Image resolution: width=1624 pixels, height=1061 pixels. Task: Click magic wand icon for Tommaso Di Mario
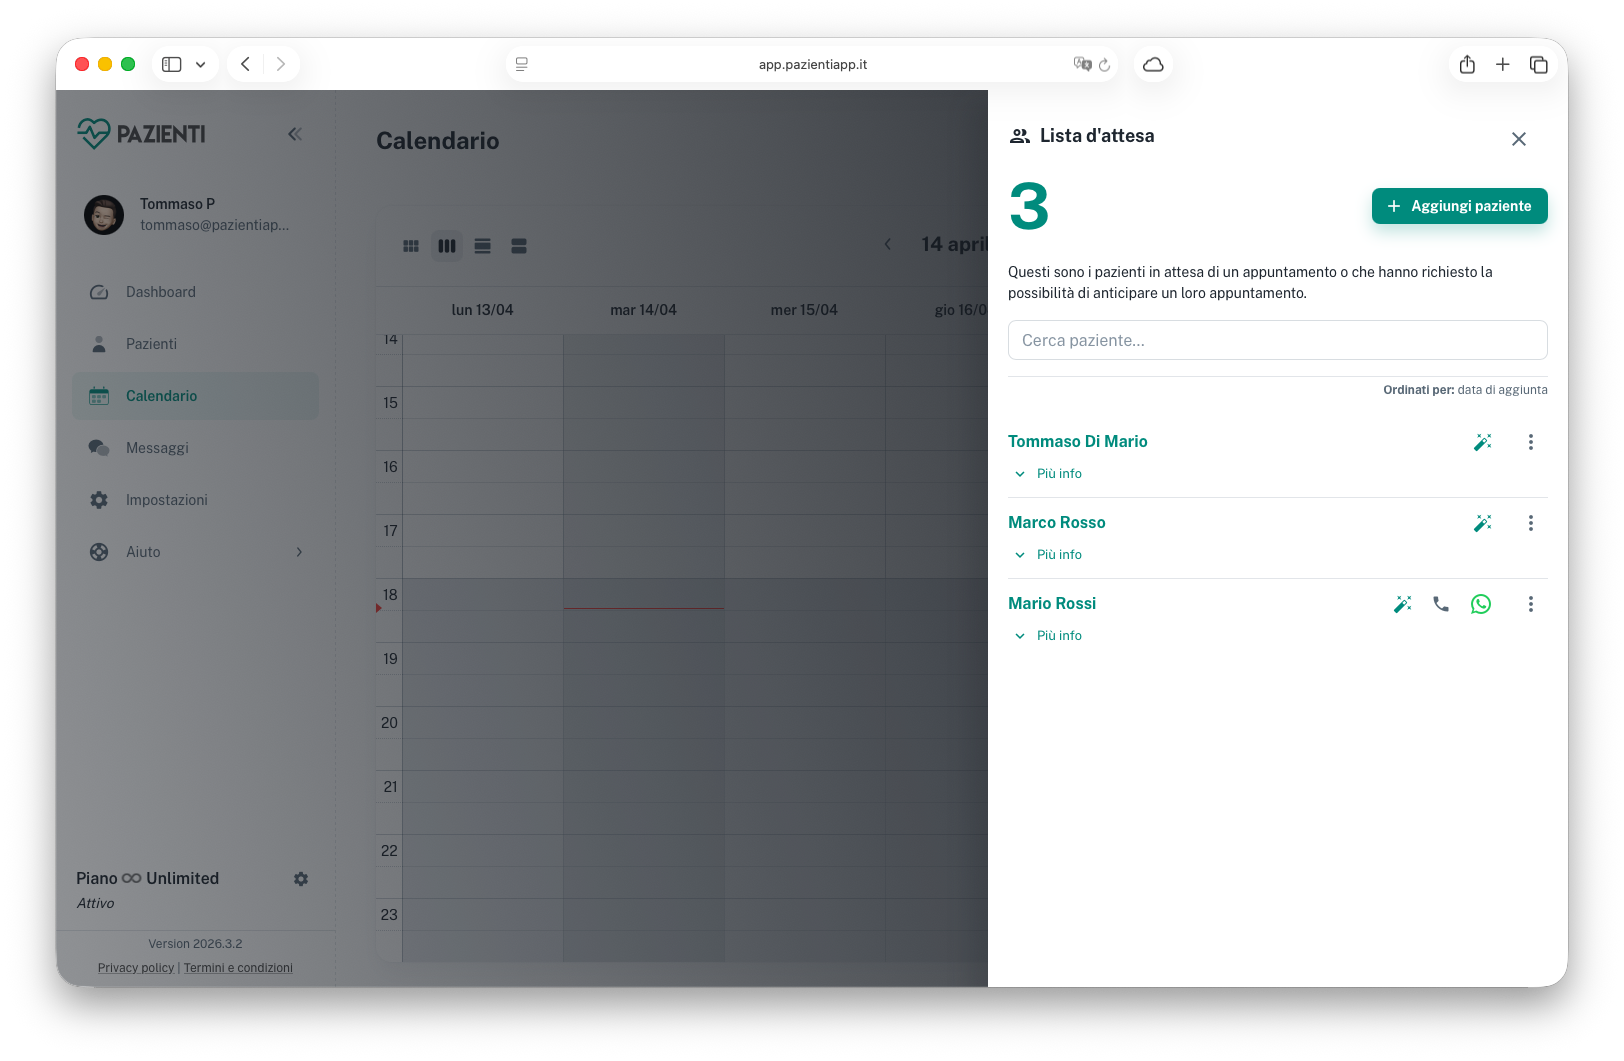[1482, 442]
